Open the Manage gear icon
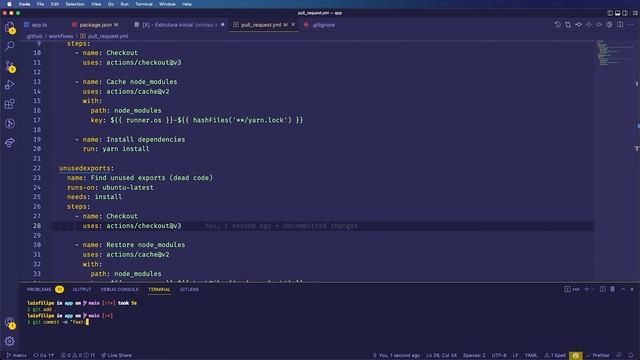640x360 pixels. pos(10,341)
